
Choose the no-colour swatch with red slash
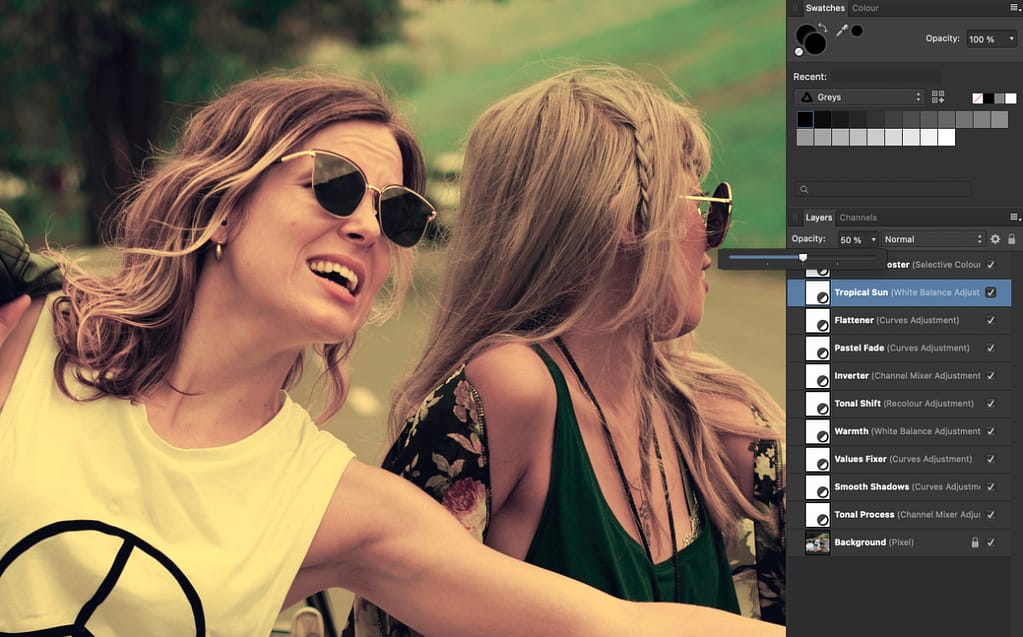point(977,99)
